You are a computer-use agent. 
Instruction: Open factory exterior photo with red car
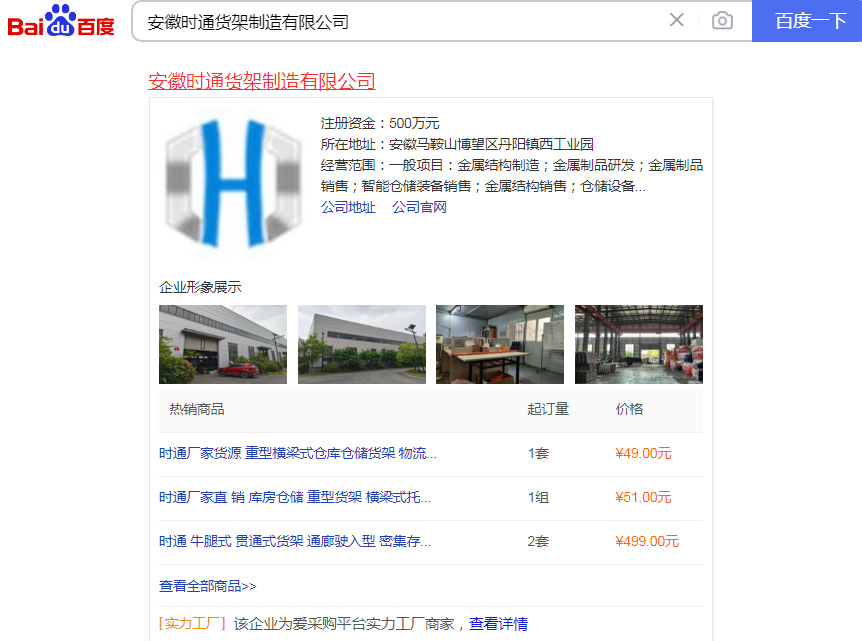coord(223,344)
